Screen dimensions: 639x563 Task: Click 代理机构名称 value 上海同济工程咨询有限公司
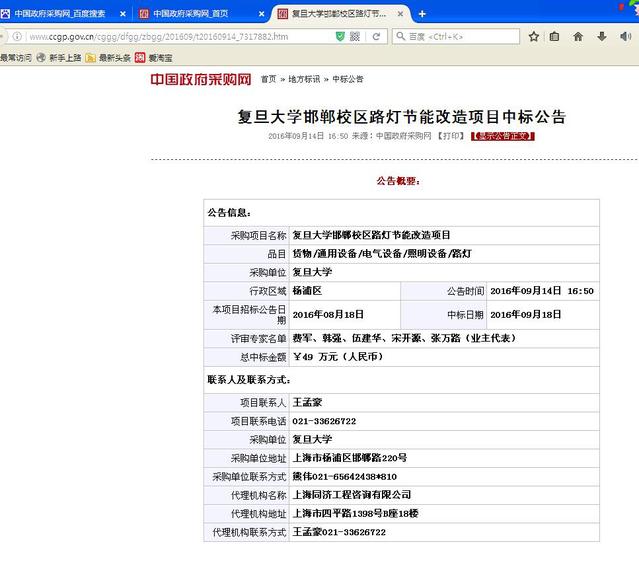point(352,495)
